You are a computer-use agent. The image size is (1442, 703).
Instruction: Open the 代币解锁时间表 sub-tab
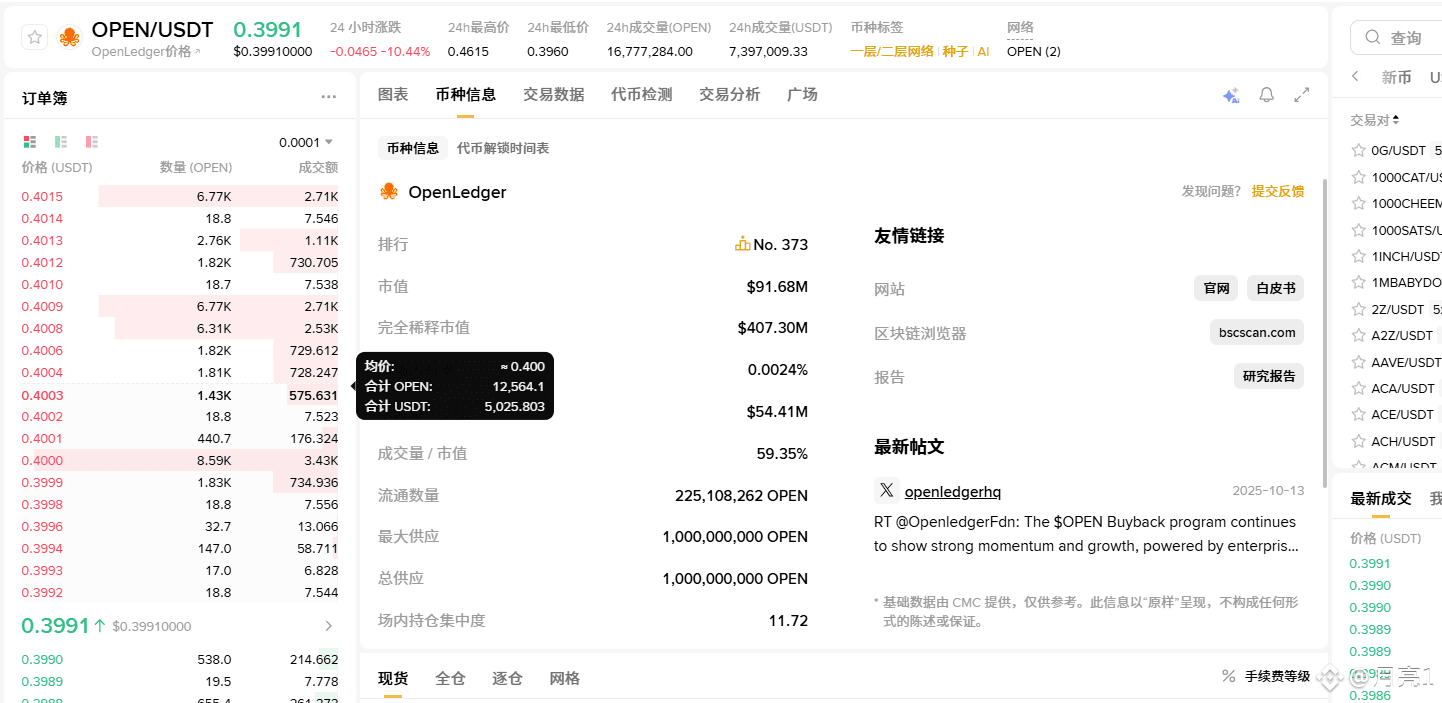point(503,148)
